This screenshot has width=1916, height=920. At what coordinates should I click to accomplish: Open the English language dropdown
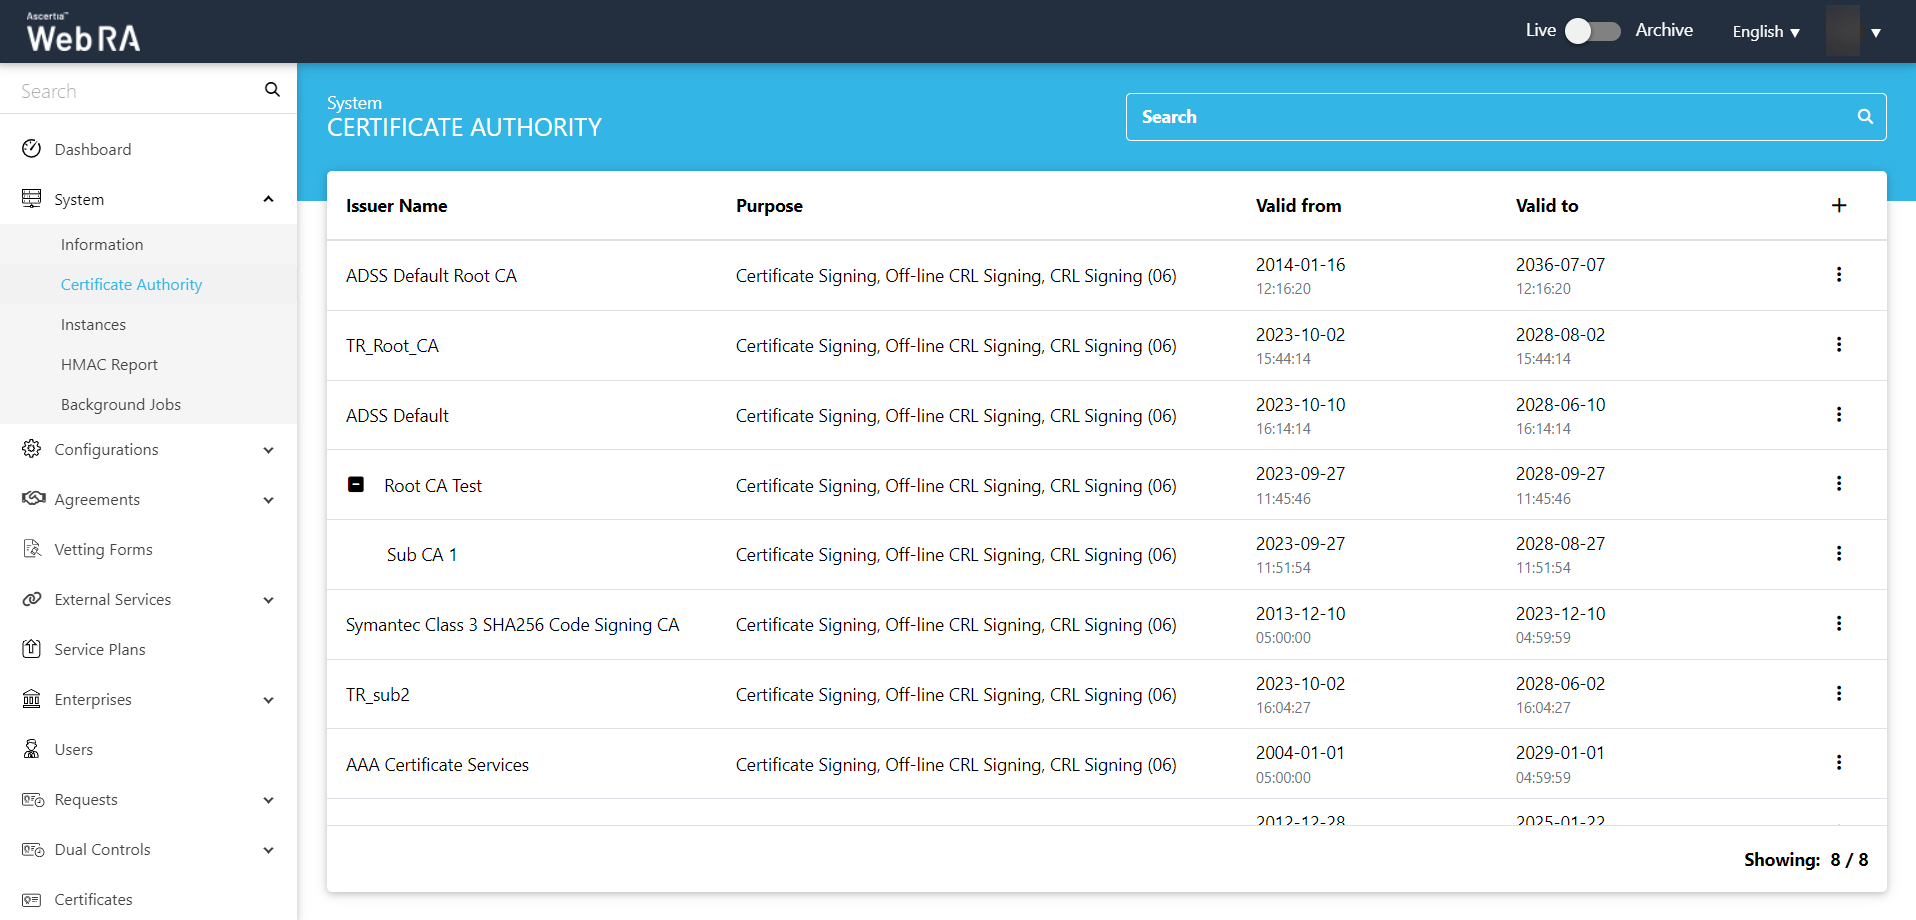(1765, 32)
